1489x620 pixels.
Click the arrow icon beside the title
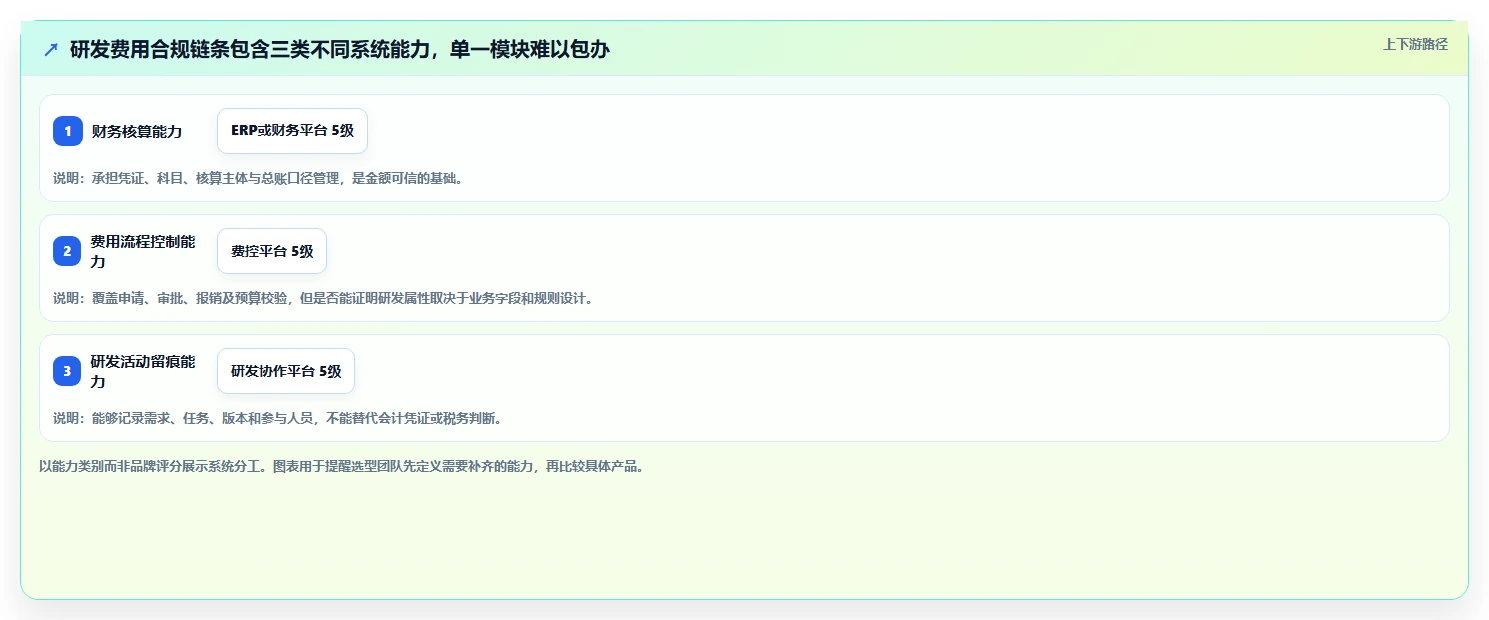51,49
